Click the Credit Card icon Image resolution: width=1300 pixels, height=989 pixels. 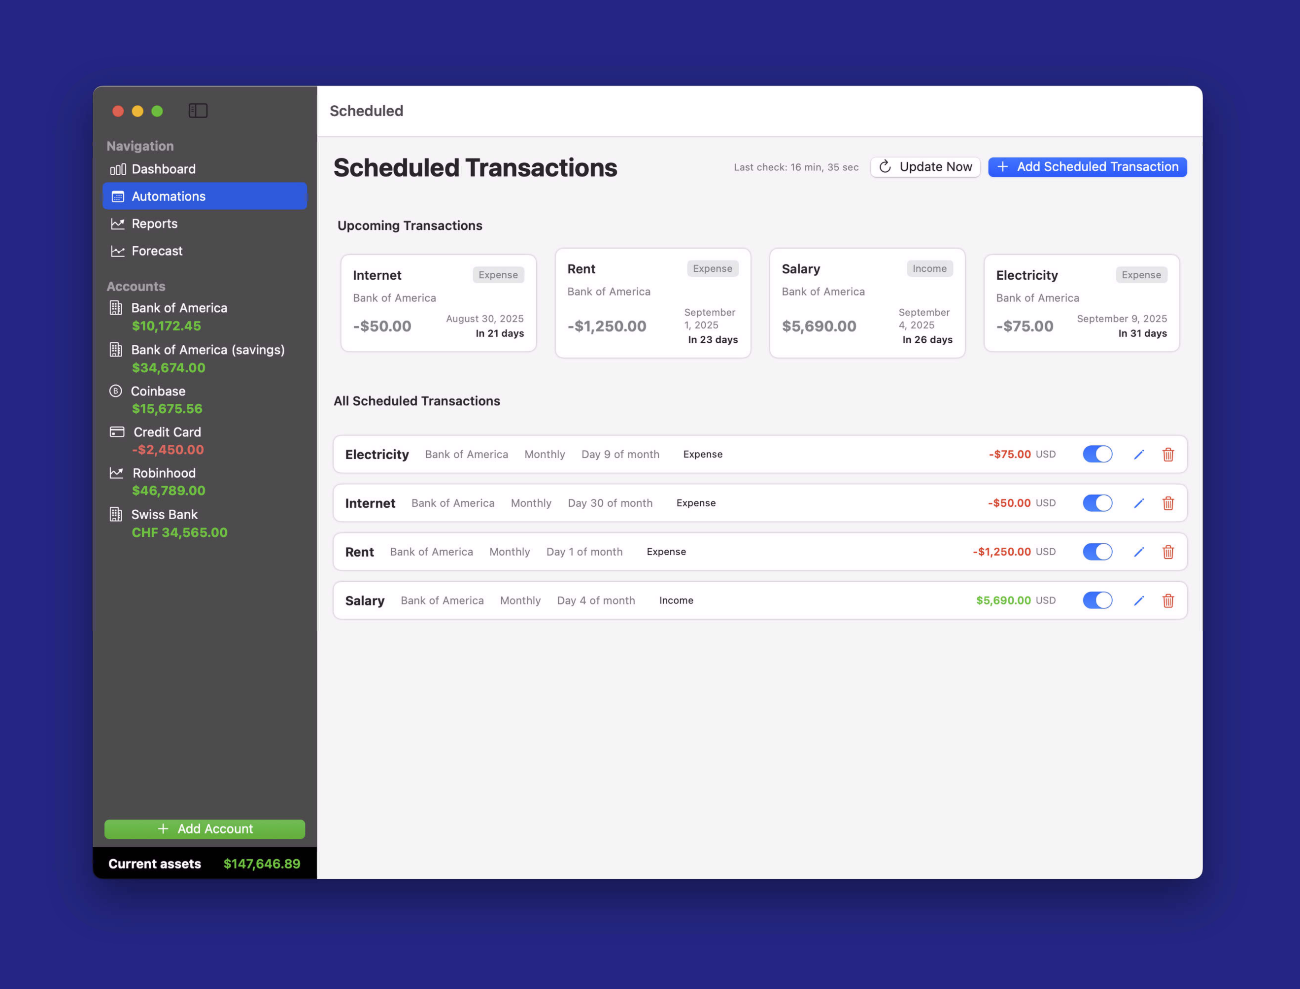[x=117, y=432]
